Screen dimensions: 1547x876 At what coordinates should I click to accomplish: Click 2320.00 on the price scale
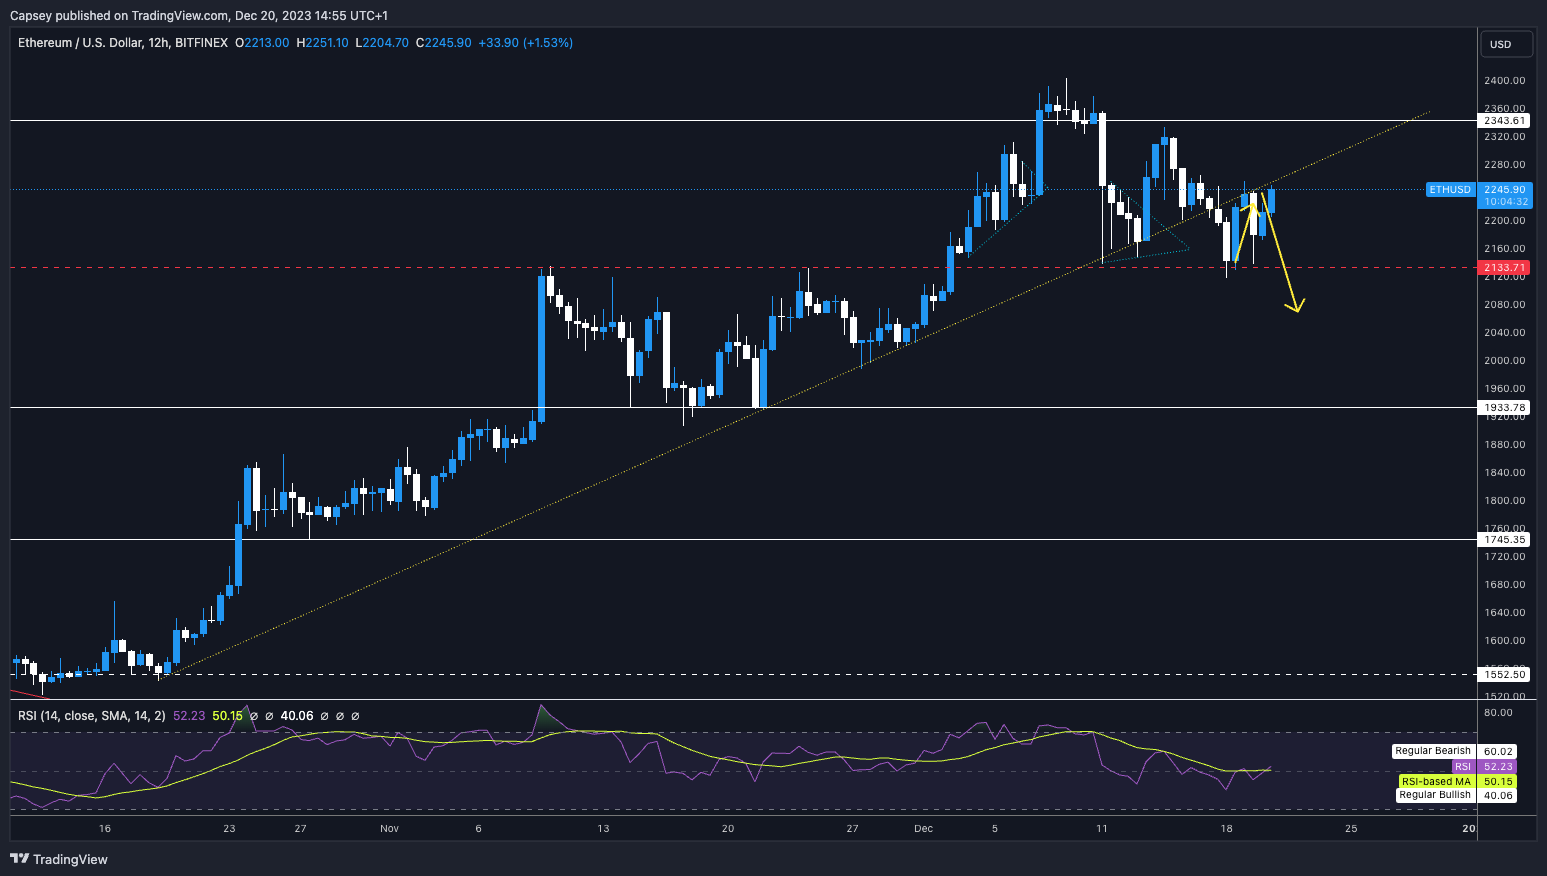pyautogui.click(x=1504, y=136)
